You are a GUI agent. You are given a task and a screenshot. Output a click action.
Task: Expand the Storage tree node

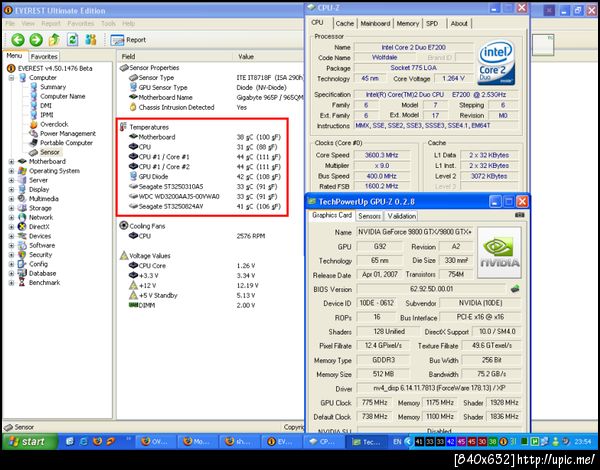pos(11,208)
